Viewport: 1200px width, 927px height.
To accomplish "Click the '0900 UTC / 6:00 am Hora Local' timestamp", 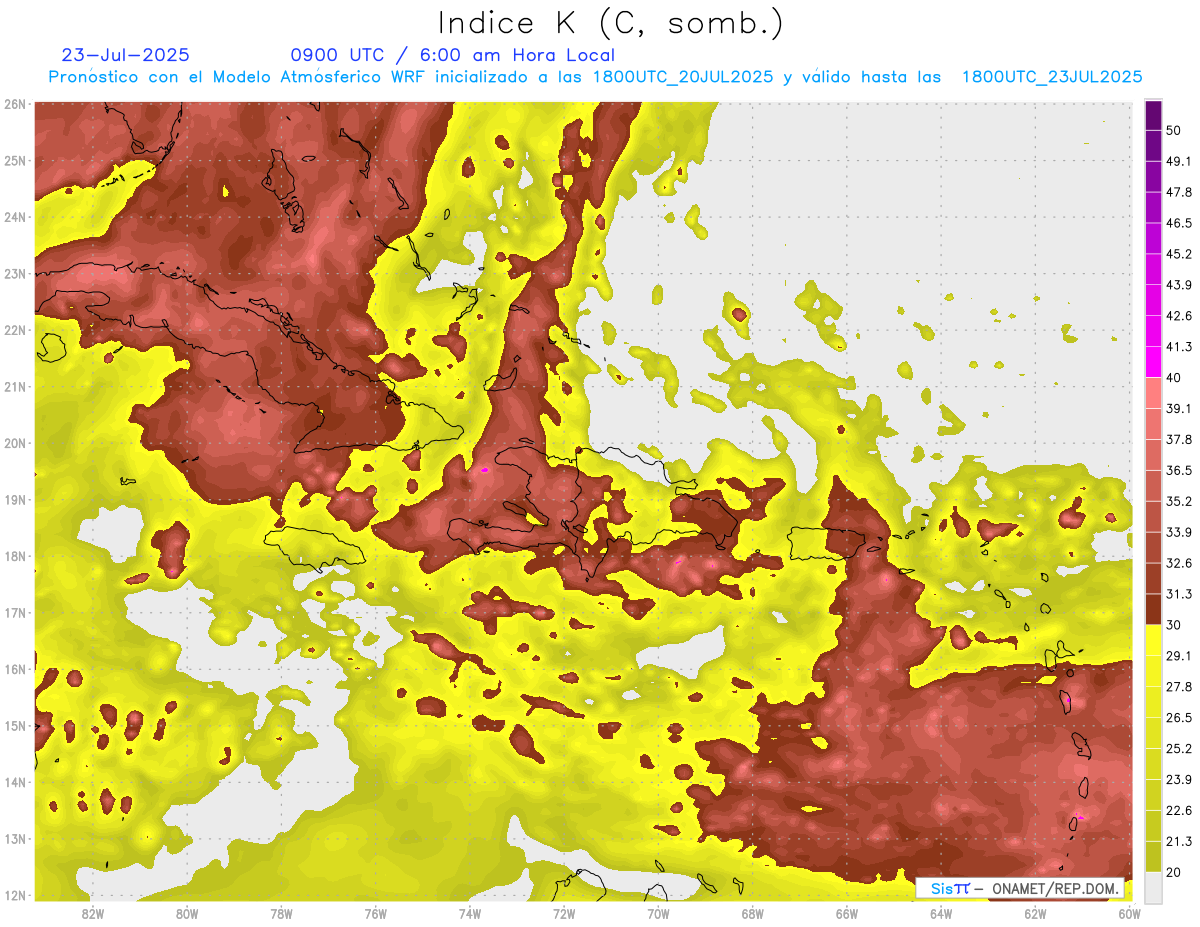I will click(452, 55).
